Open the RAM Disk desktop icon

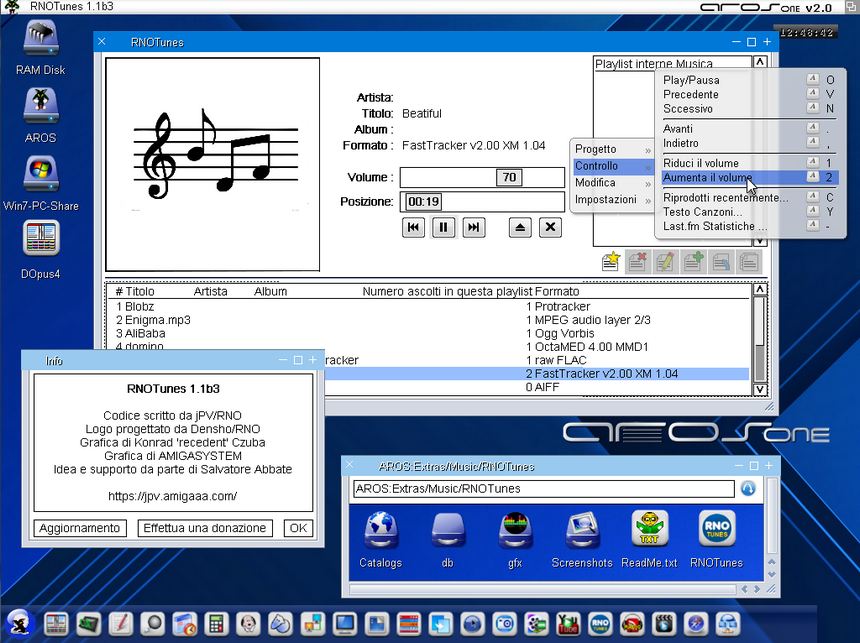[40, 40]
